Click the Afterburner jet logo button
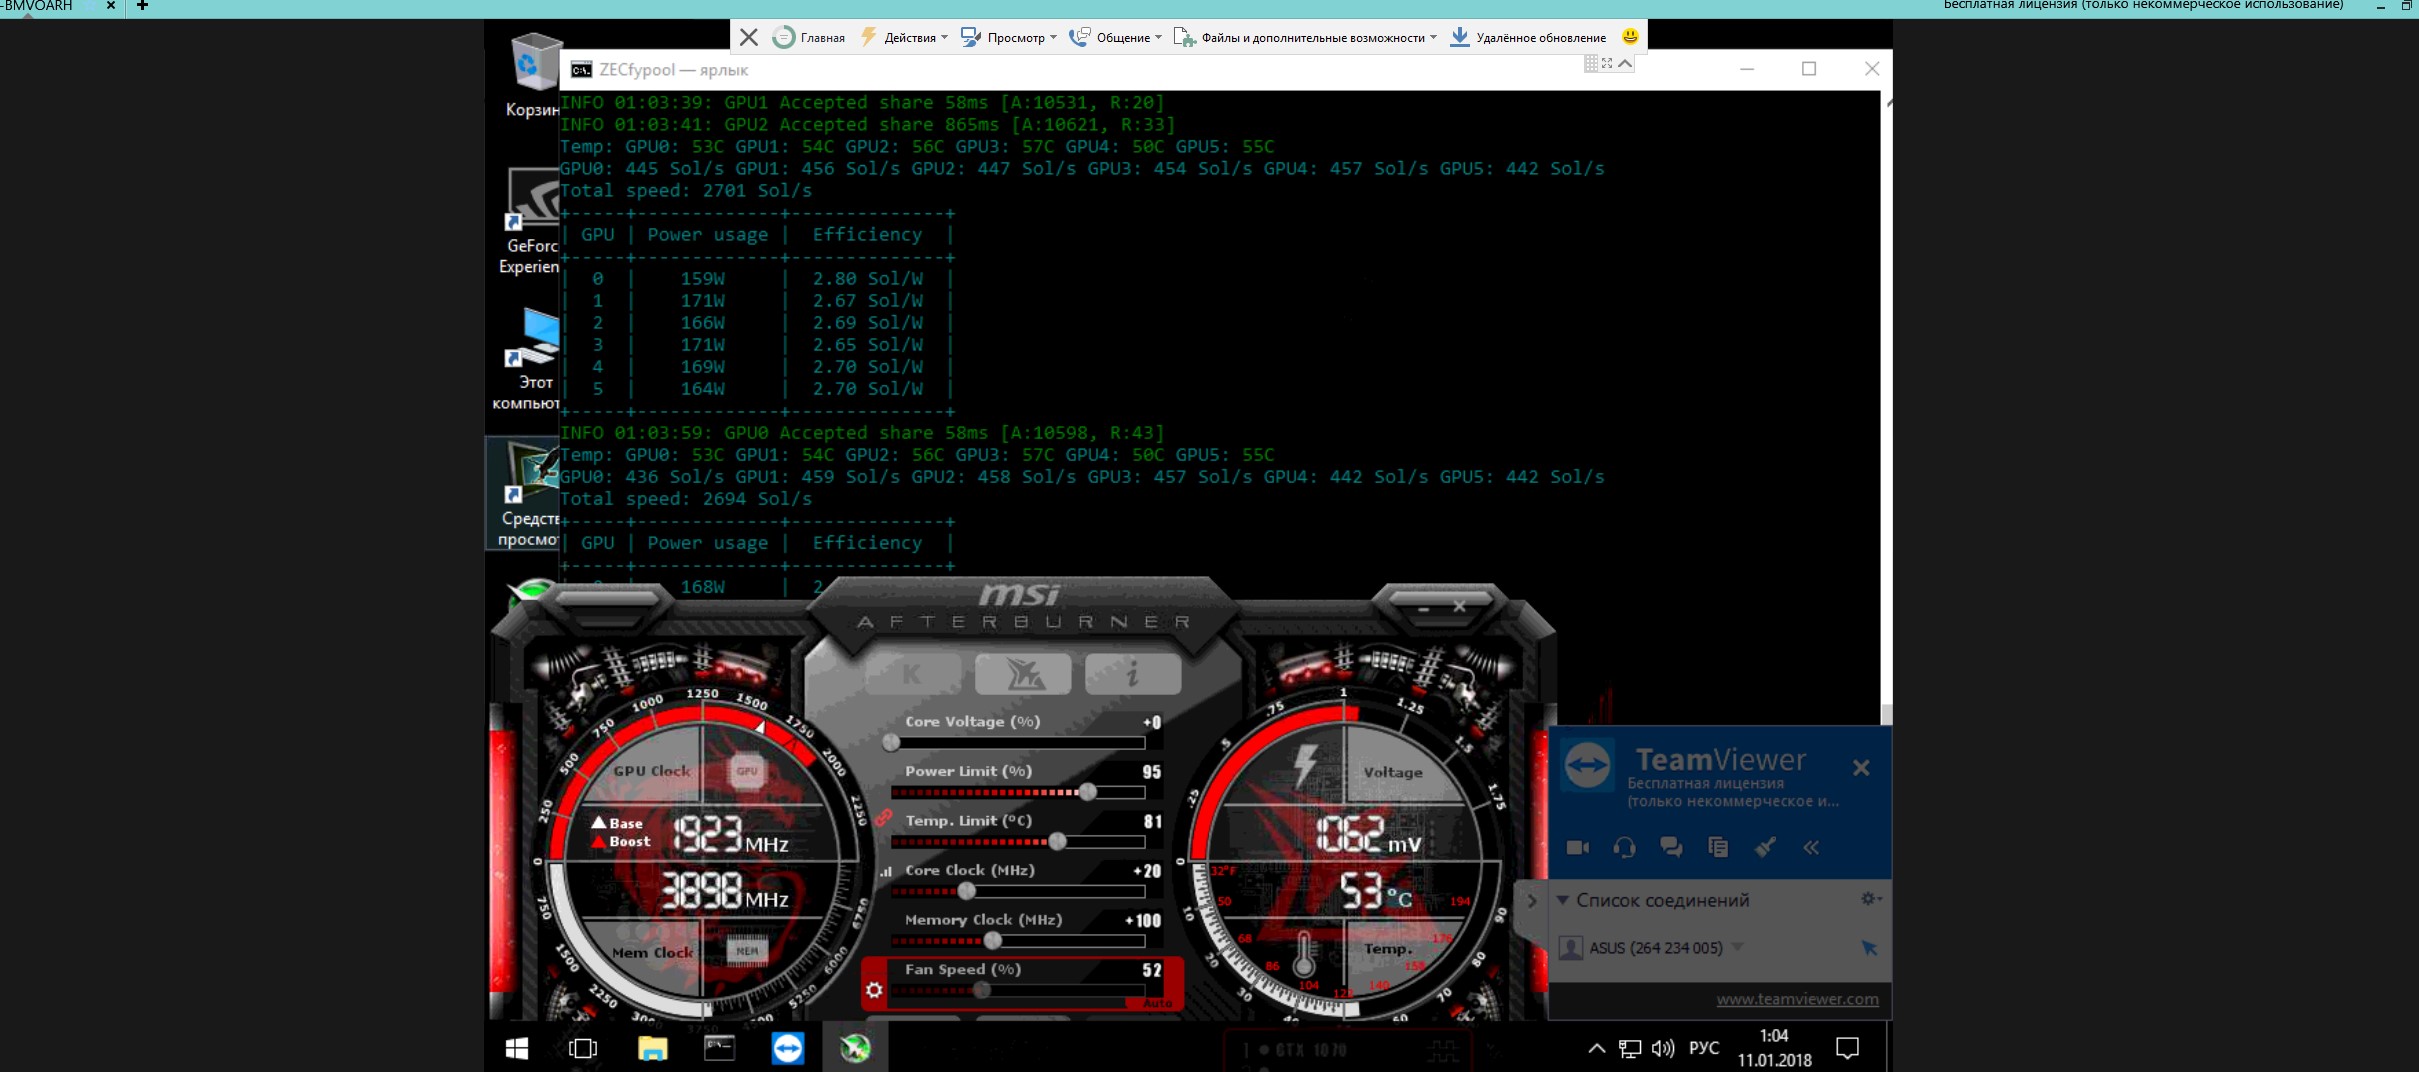The width and height of the screenshot is (2419, 1072). pos(1023,674)
